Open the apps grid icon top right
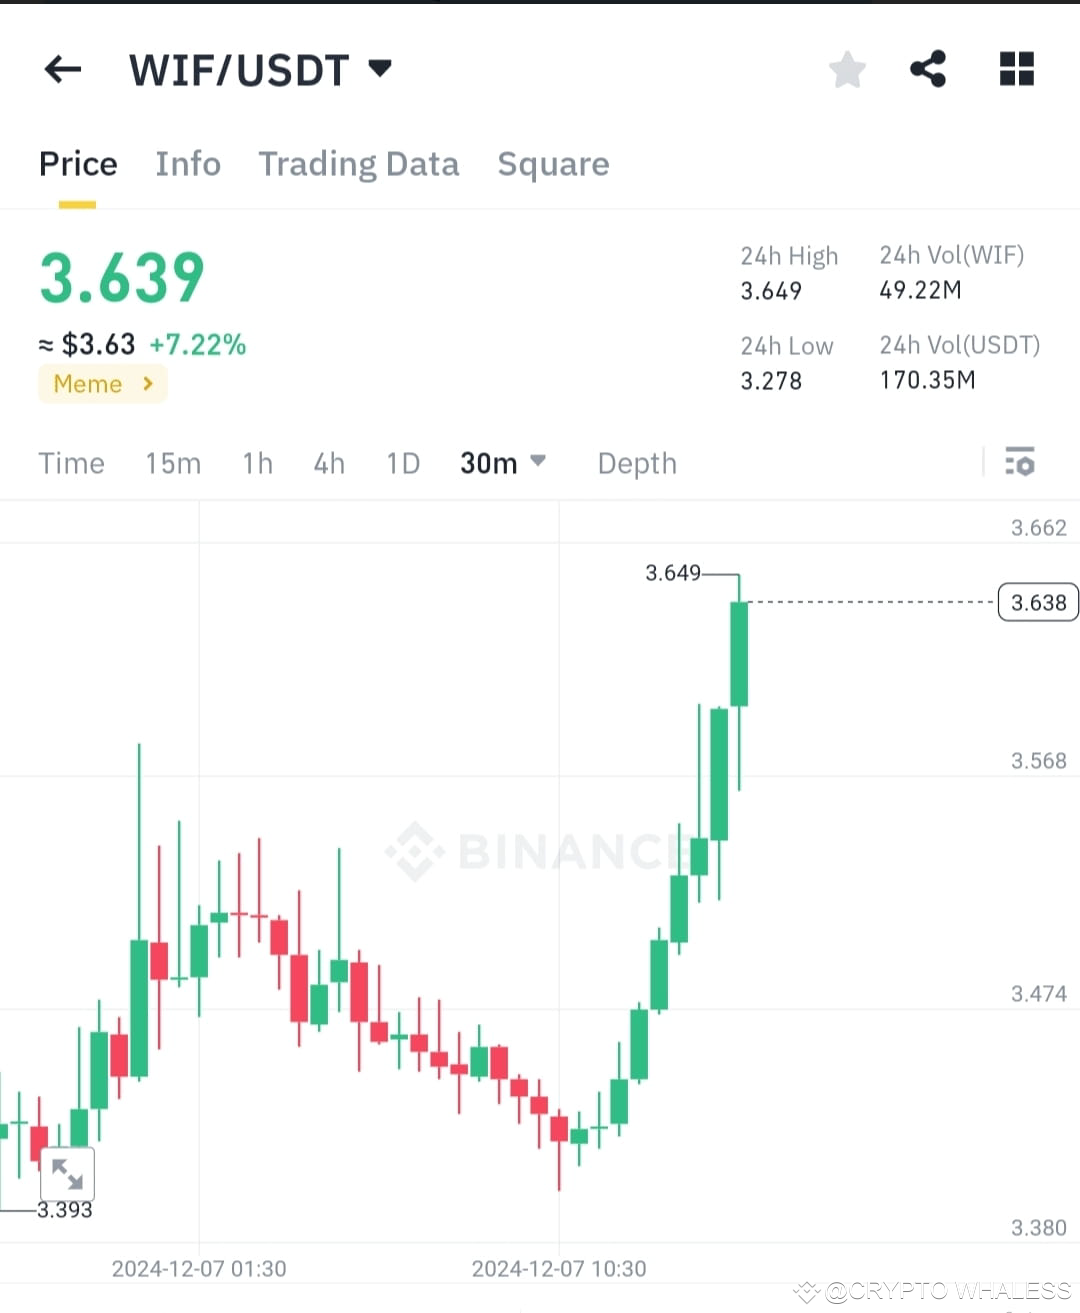 pyautogui.click(x=1016, y=69)
